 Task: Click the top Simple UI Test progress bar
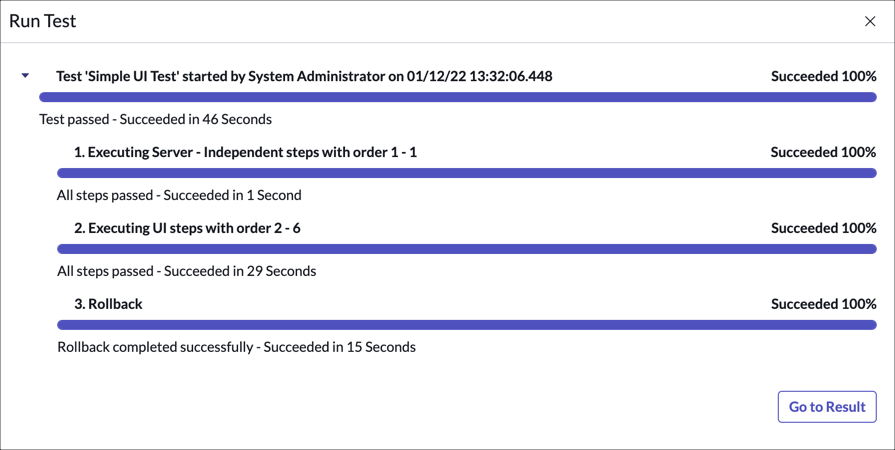(x=457, y=97)
